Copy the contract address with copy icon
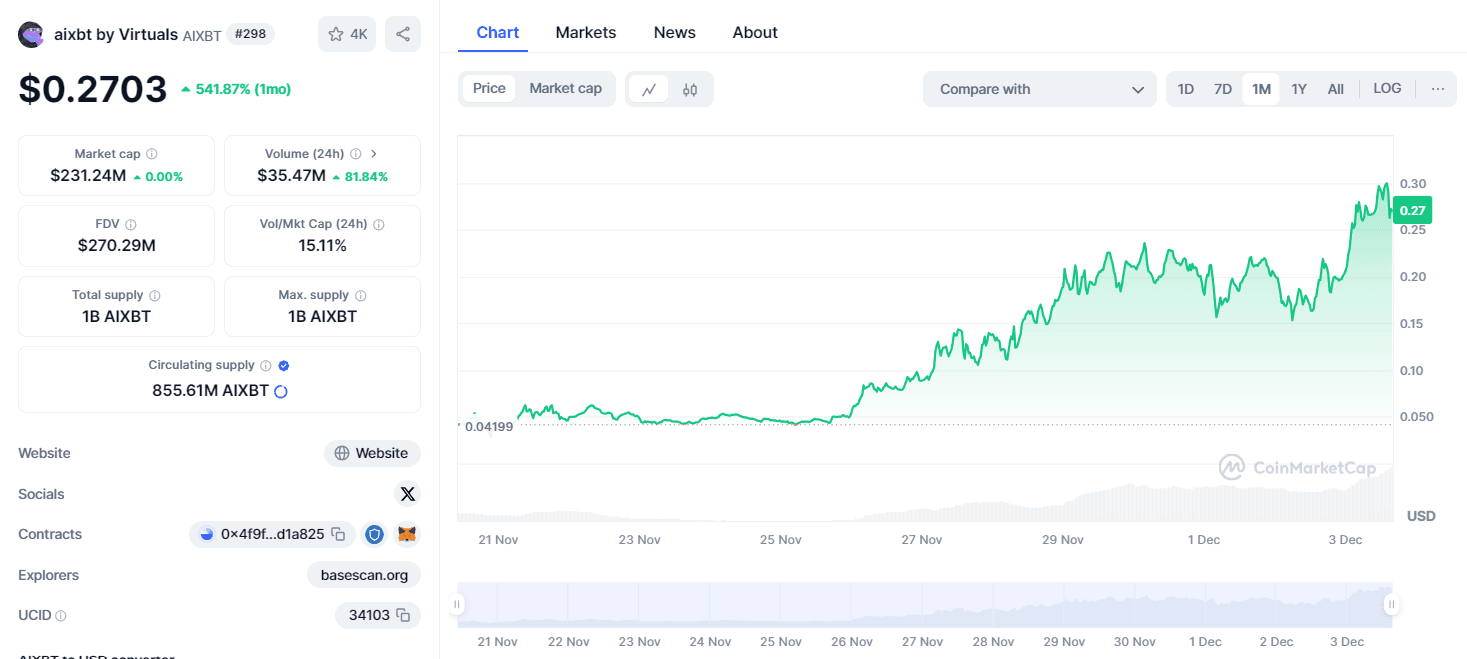The image size is (1467, 659). tap(336, 534)
